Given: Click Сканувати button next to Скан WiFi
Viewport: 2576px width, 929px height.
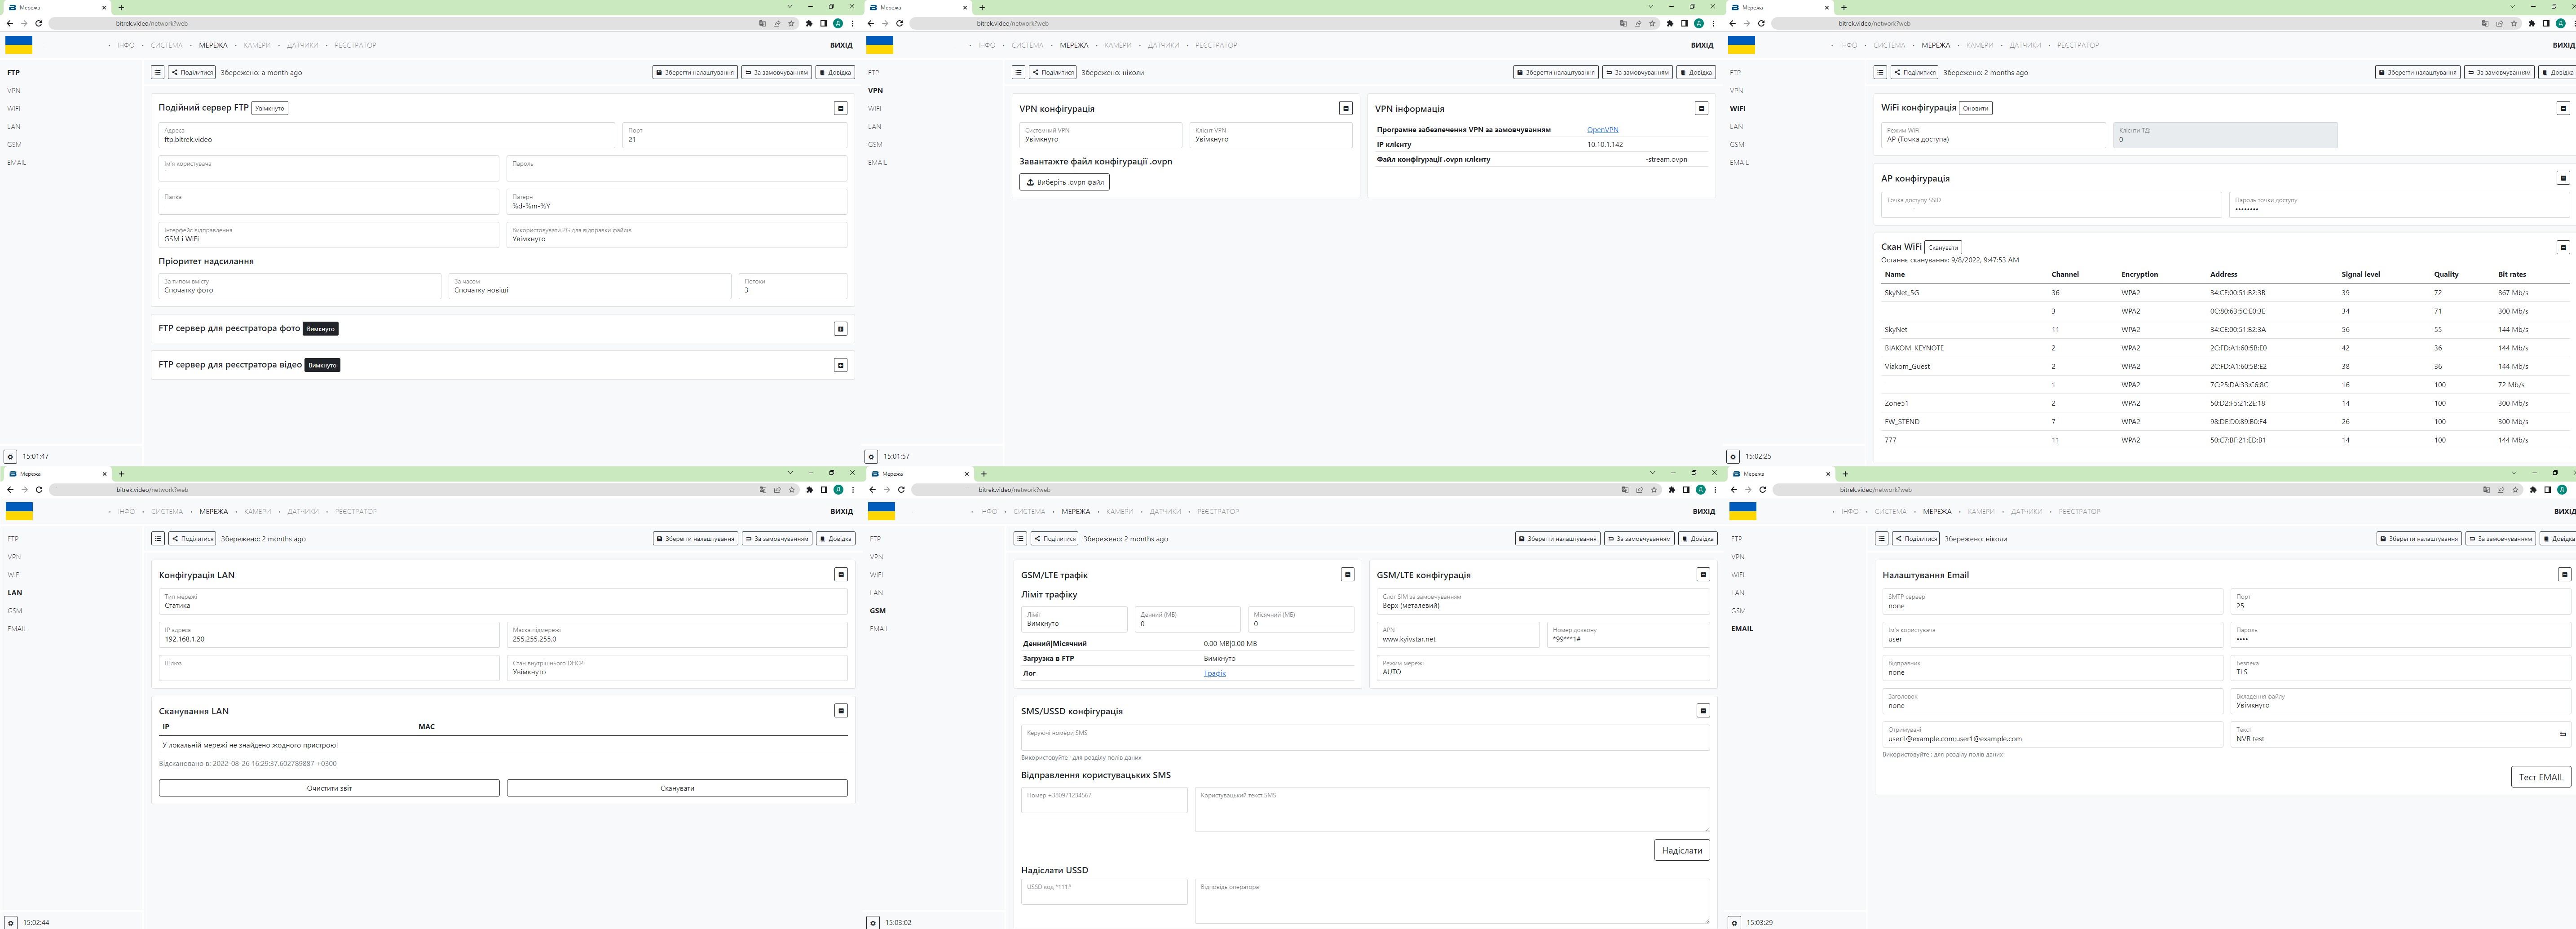Looking at the screenshot, I should click(1943, 247).
